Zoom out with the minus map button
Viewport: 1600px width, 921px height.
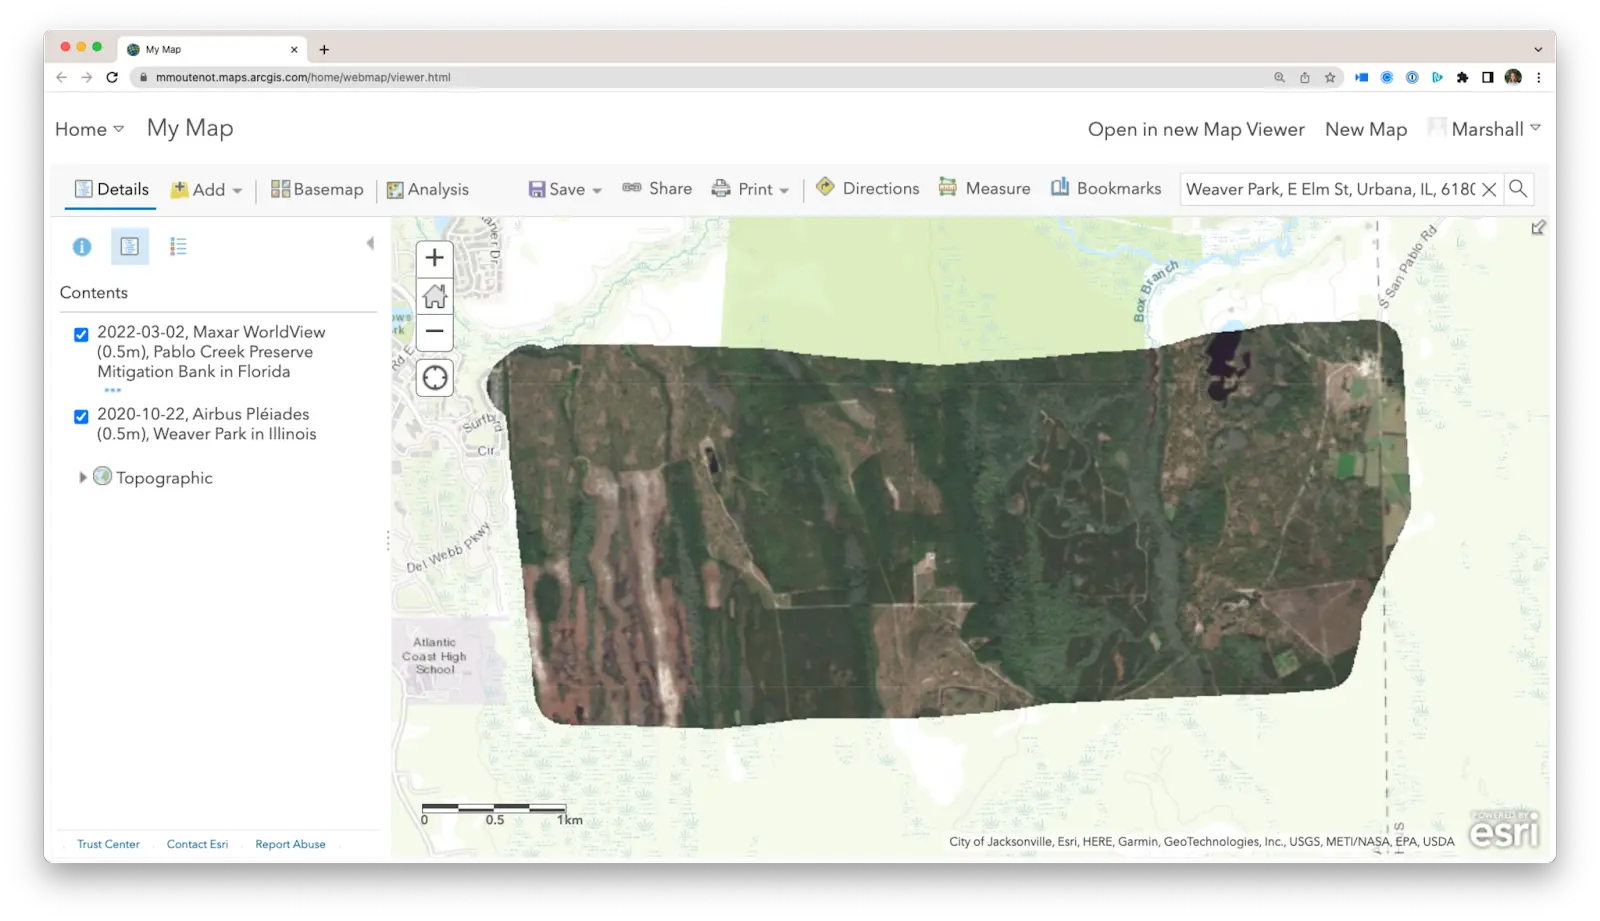point(434,331)
